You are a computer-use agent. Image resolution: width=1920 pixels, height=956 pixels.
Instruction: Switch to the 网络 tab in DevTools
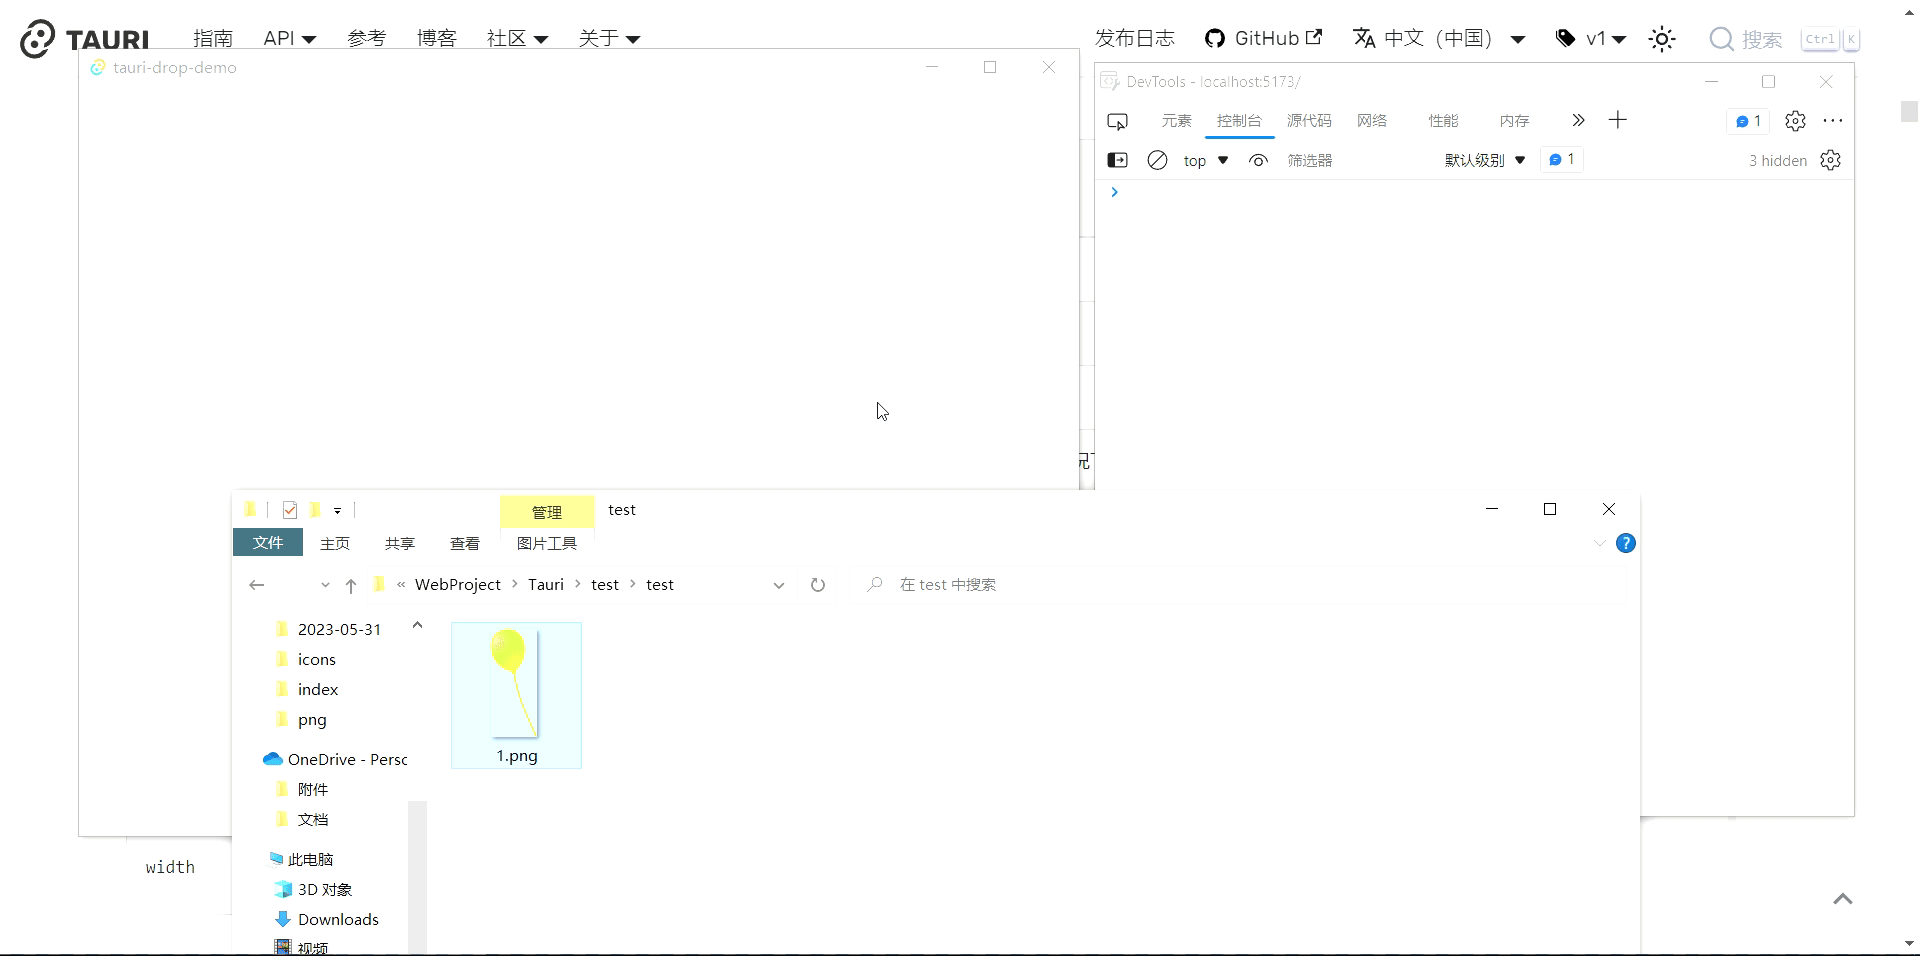(x=1371, y=120)
